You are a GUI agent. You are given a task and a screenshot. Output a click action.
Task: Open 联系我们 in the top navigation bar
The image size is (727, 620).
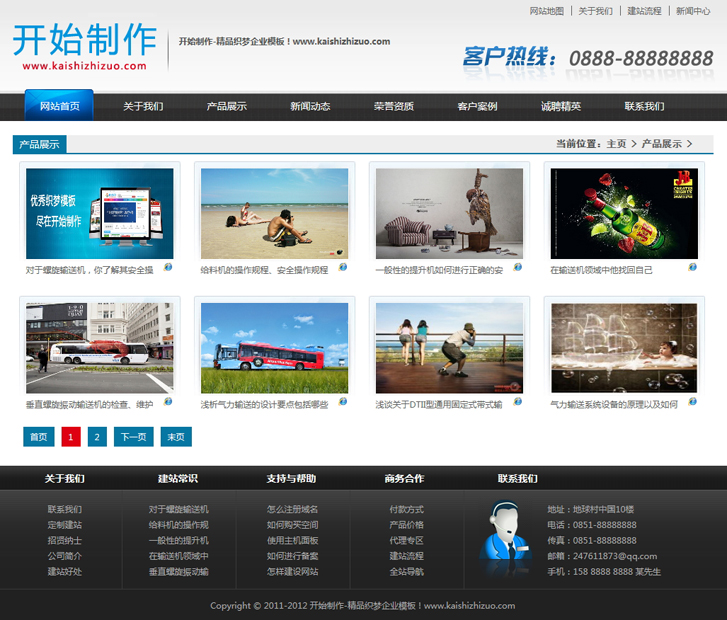tap(644, 106)
